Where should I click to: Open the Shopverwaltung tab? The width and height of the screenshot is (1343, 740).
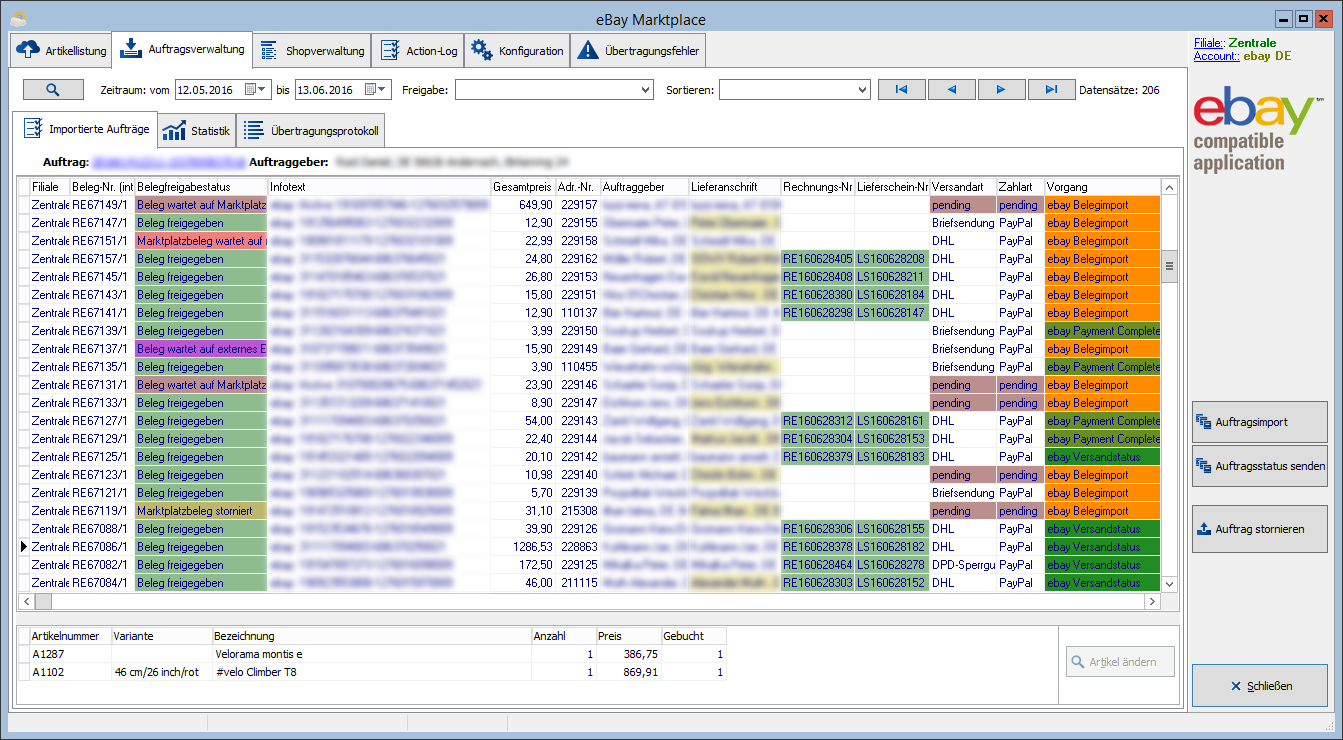(311, 51)
